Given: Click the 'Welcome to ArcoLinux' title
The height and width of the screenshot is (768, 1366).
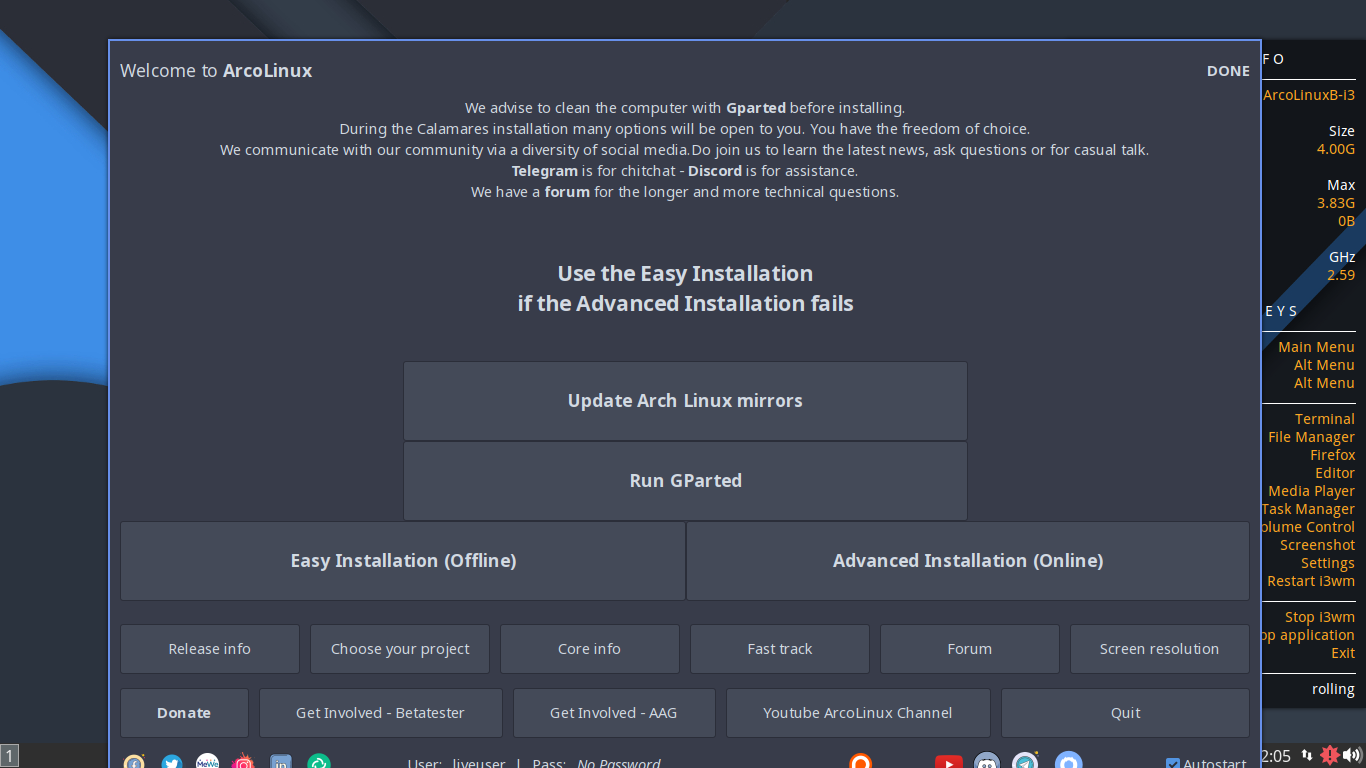Looking at the screenshot, I should 216,71.
